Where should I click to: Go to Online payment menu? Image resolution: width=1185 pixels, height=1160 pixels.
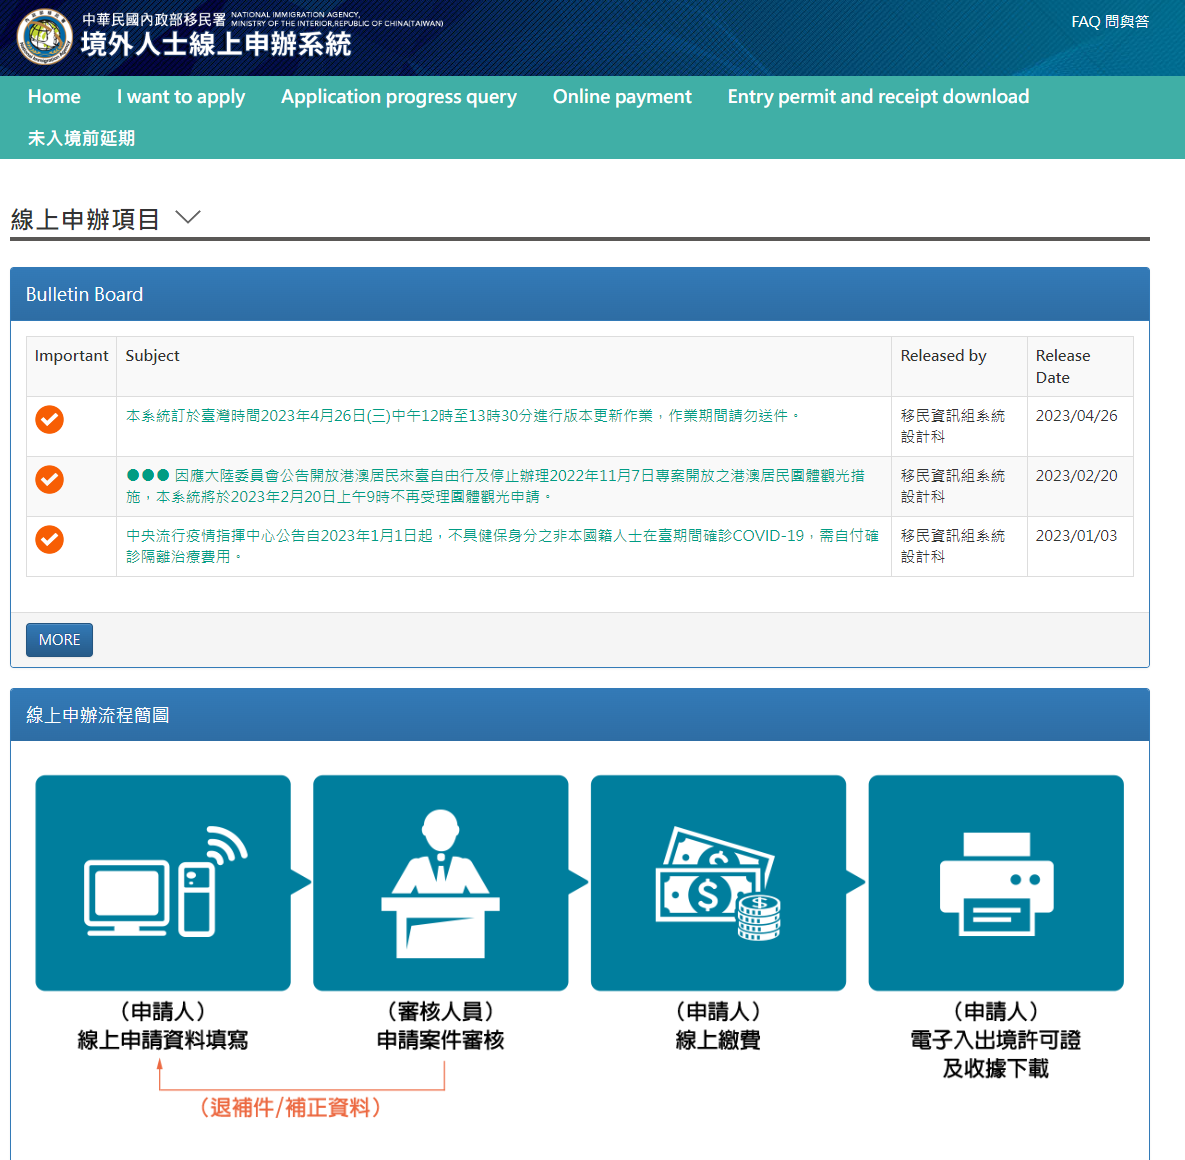pyautogui.click(x=622, y=97)
